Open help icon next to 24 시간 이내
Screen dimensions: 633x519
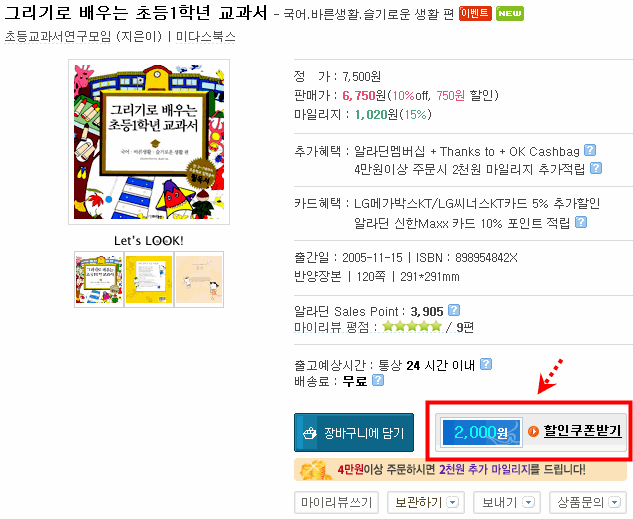tap(486, 364)
